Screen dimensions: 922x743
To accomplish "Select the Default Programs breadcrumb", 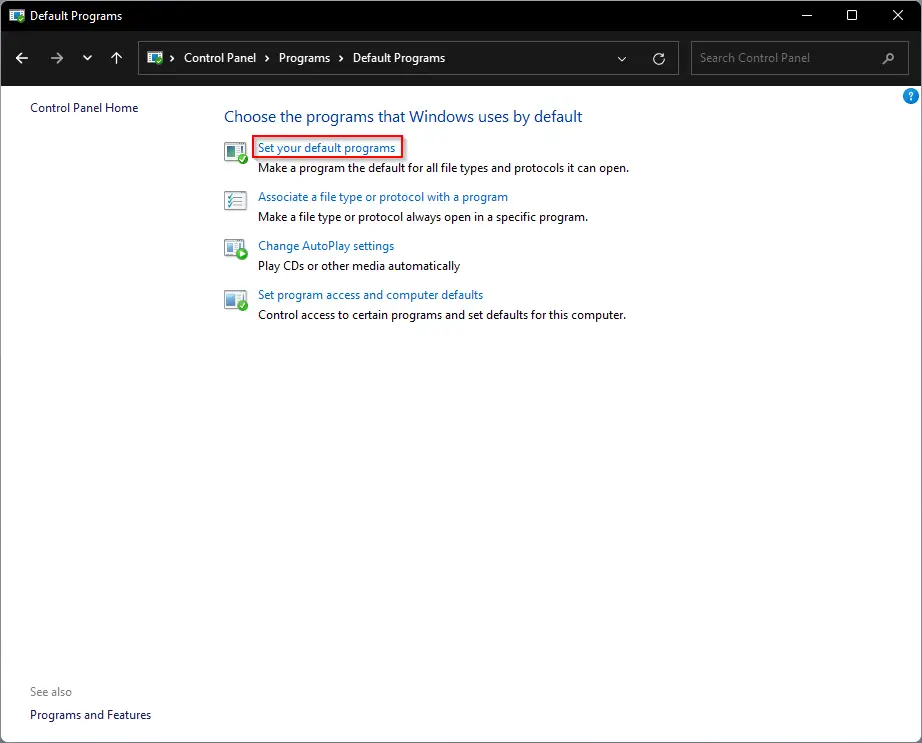I will (399, 58).
